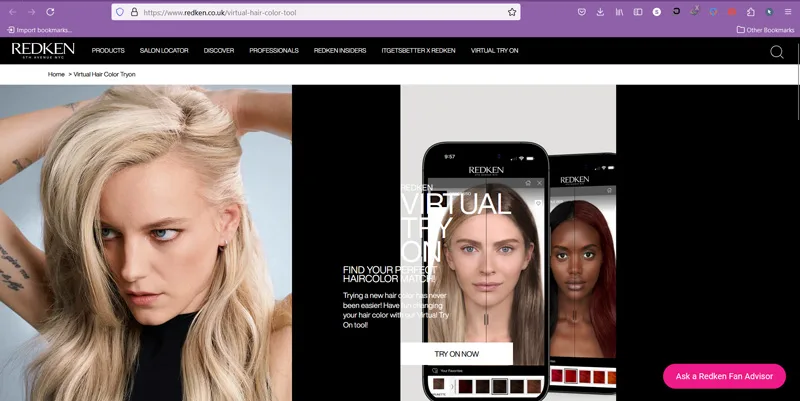Open ItGetsBetter x Redken nav item

pyautogui.click(x=418, y=51)
